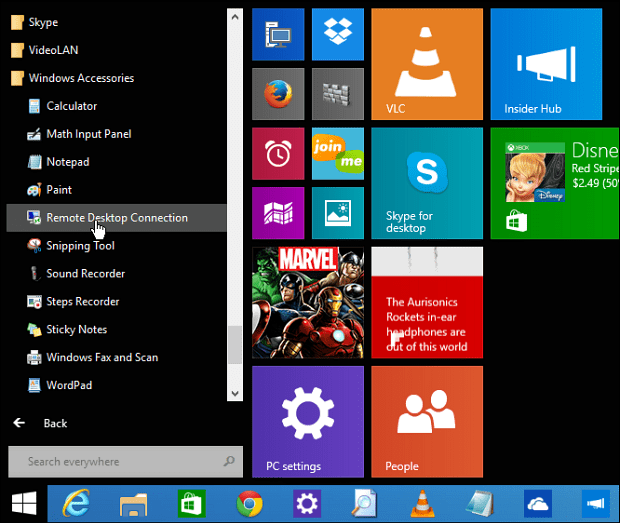This screenshot has width=620, height=523.
Task: Collapse the Windows Accessories folder
Action: click(x=117, y=78)
